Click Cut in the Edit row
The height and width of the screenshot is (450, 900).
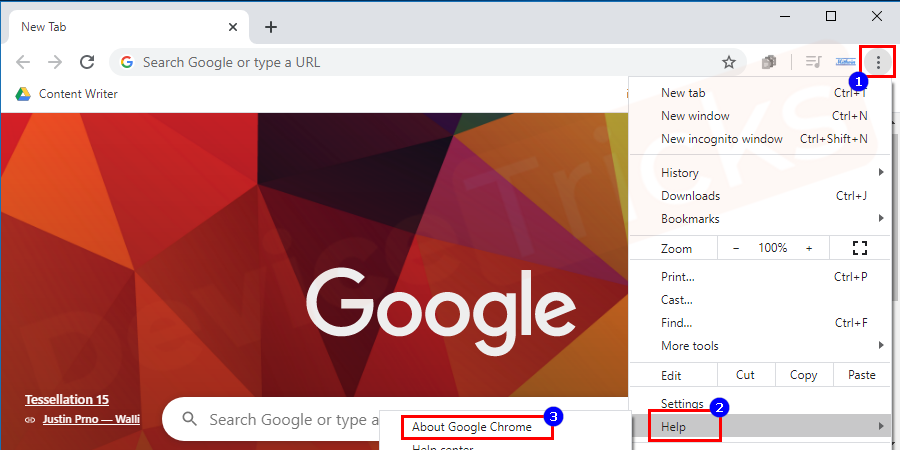(746, 375)
